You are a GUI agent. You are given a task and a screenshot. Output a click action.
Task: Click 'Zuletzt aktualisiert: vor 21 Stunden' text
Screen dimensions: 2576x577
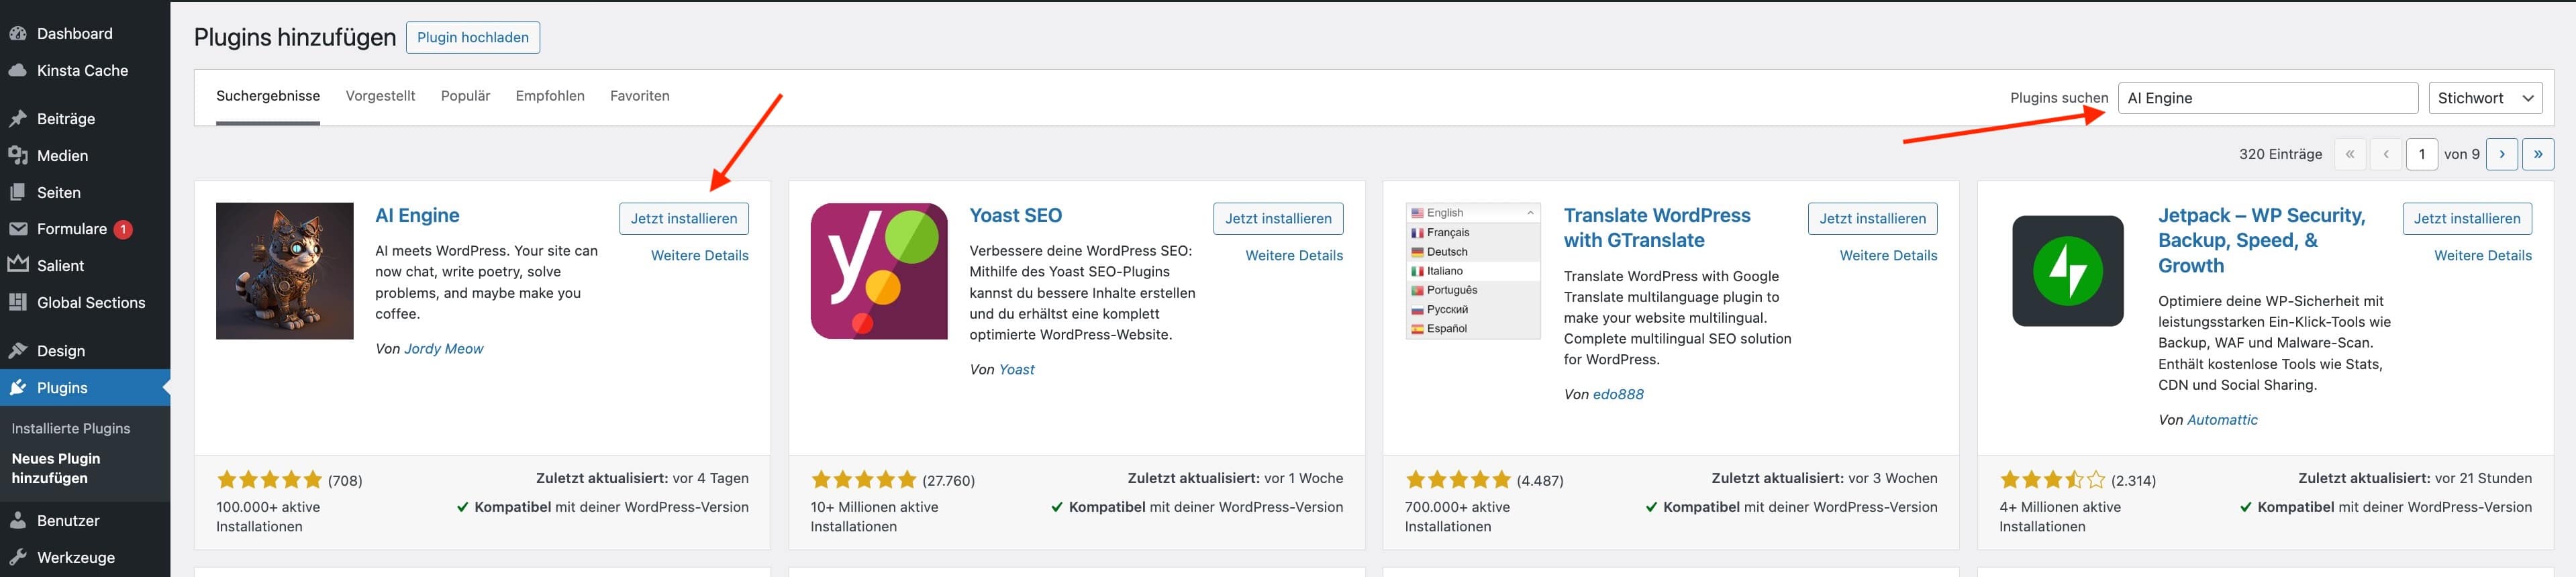point(2415,478)
